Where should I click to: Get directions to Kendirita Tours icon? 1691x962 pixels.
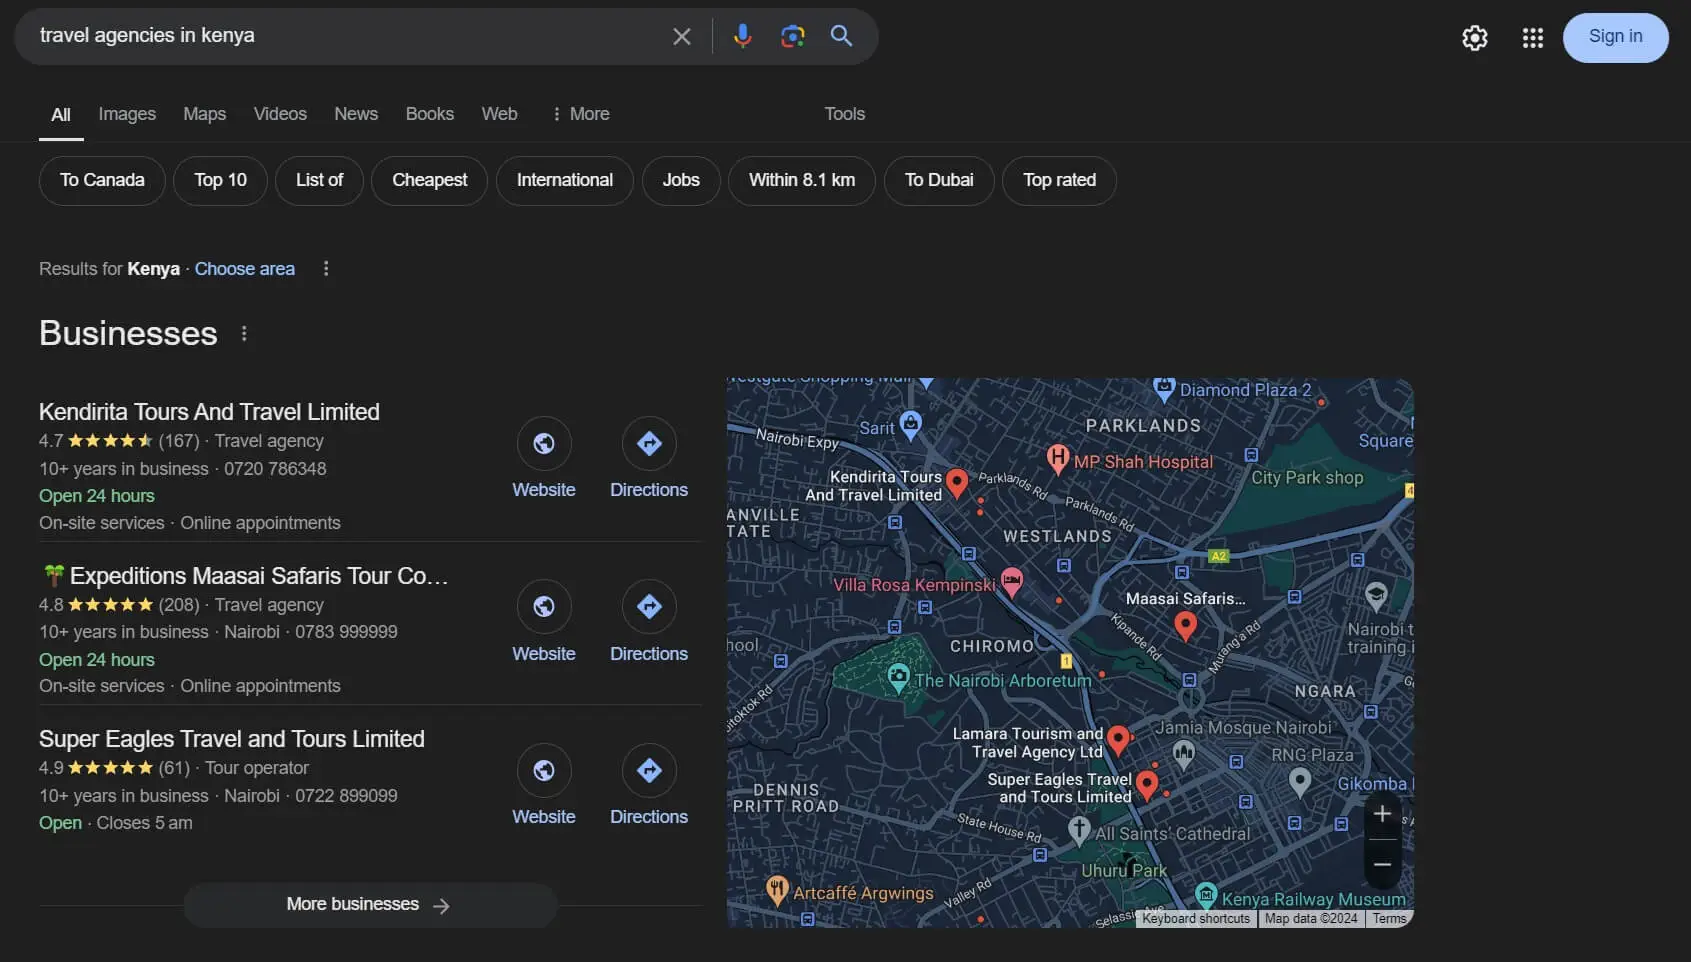point(649,443)
